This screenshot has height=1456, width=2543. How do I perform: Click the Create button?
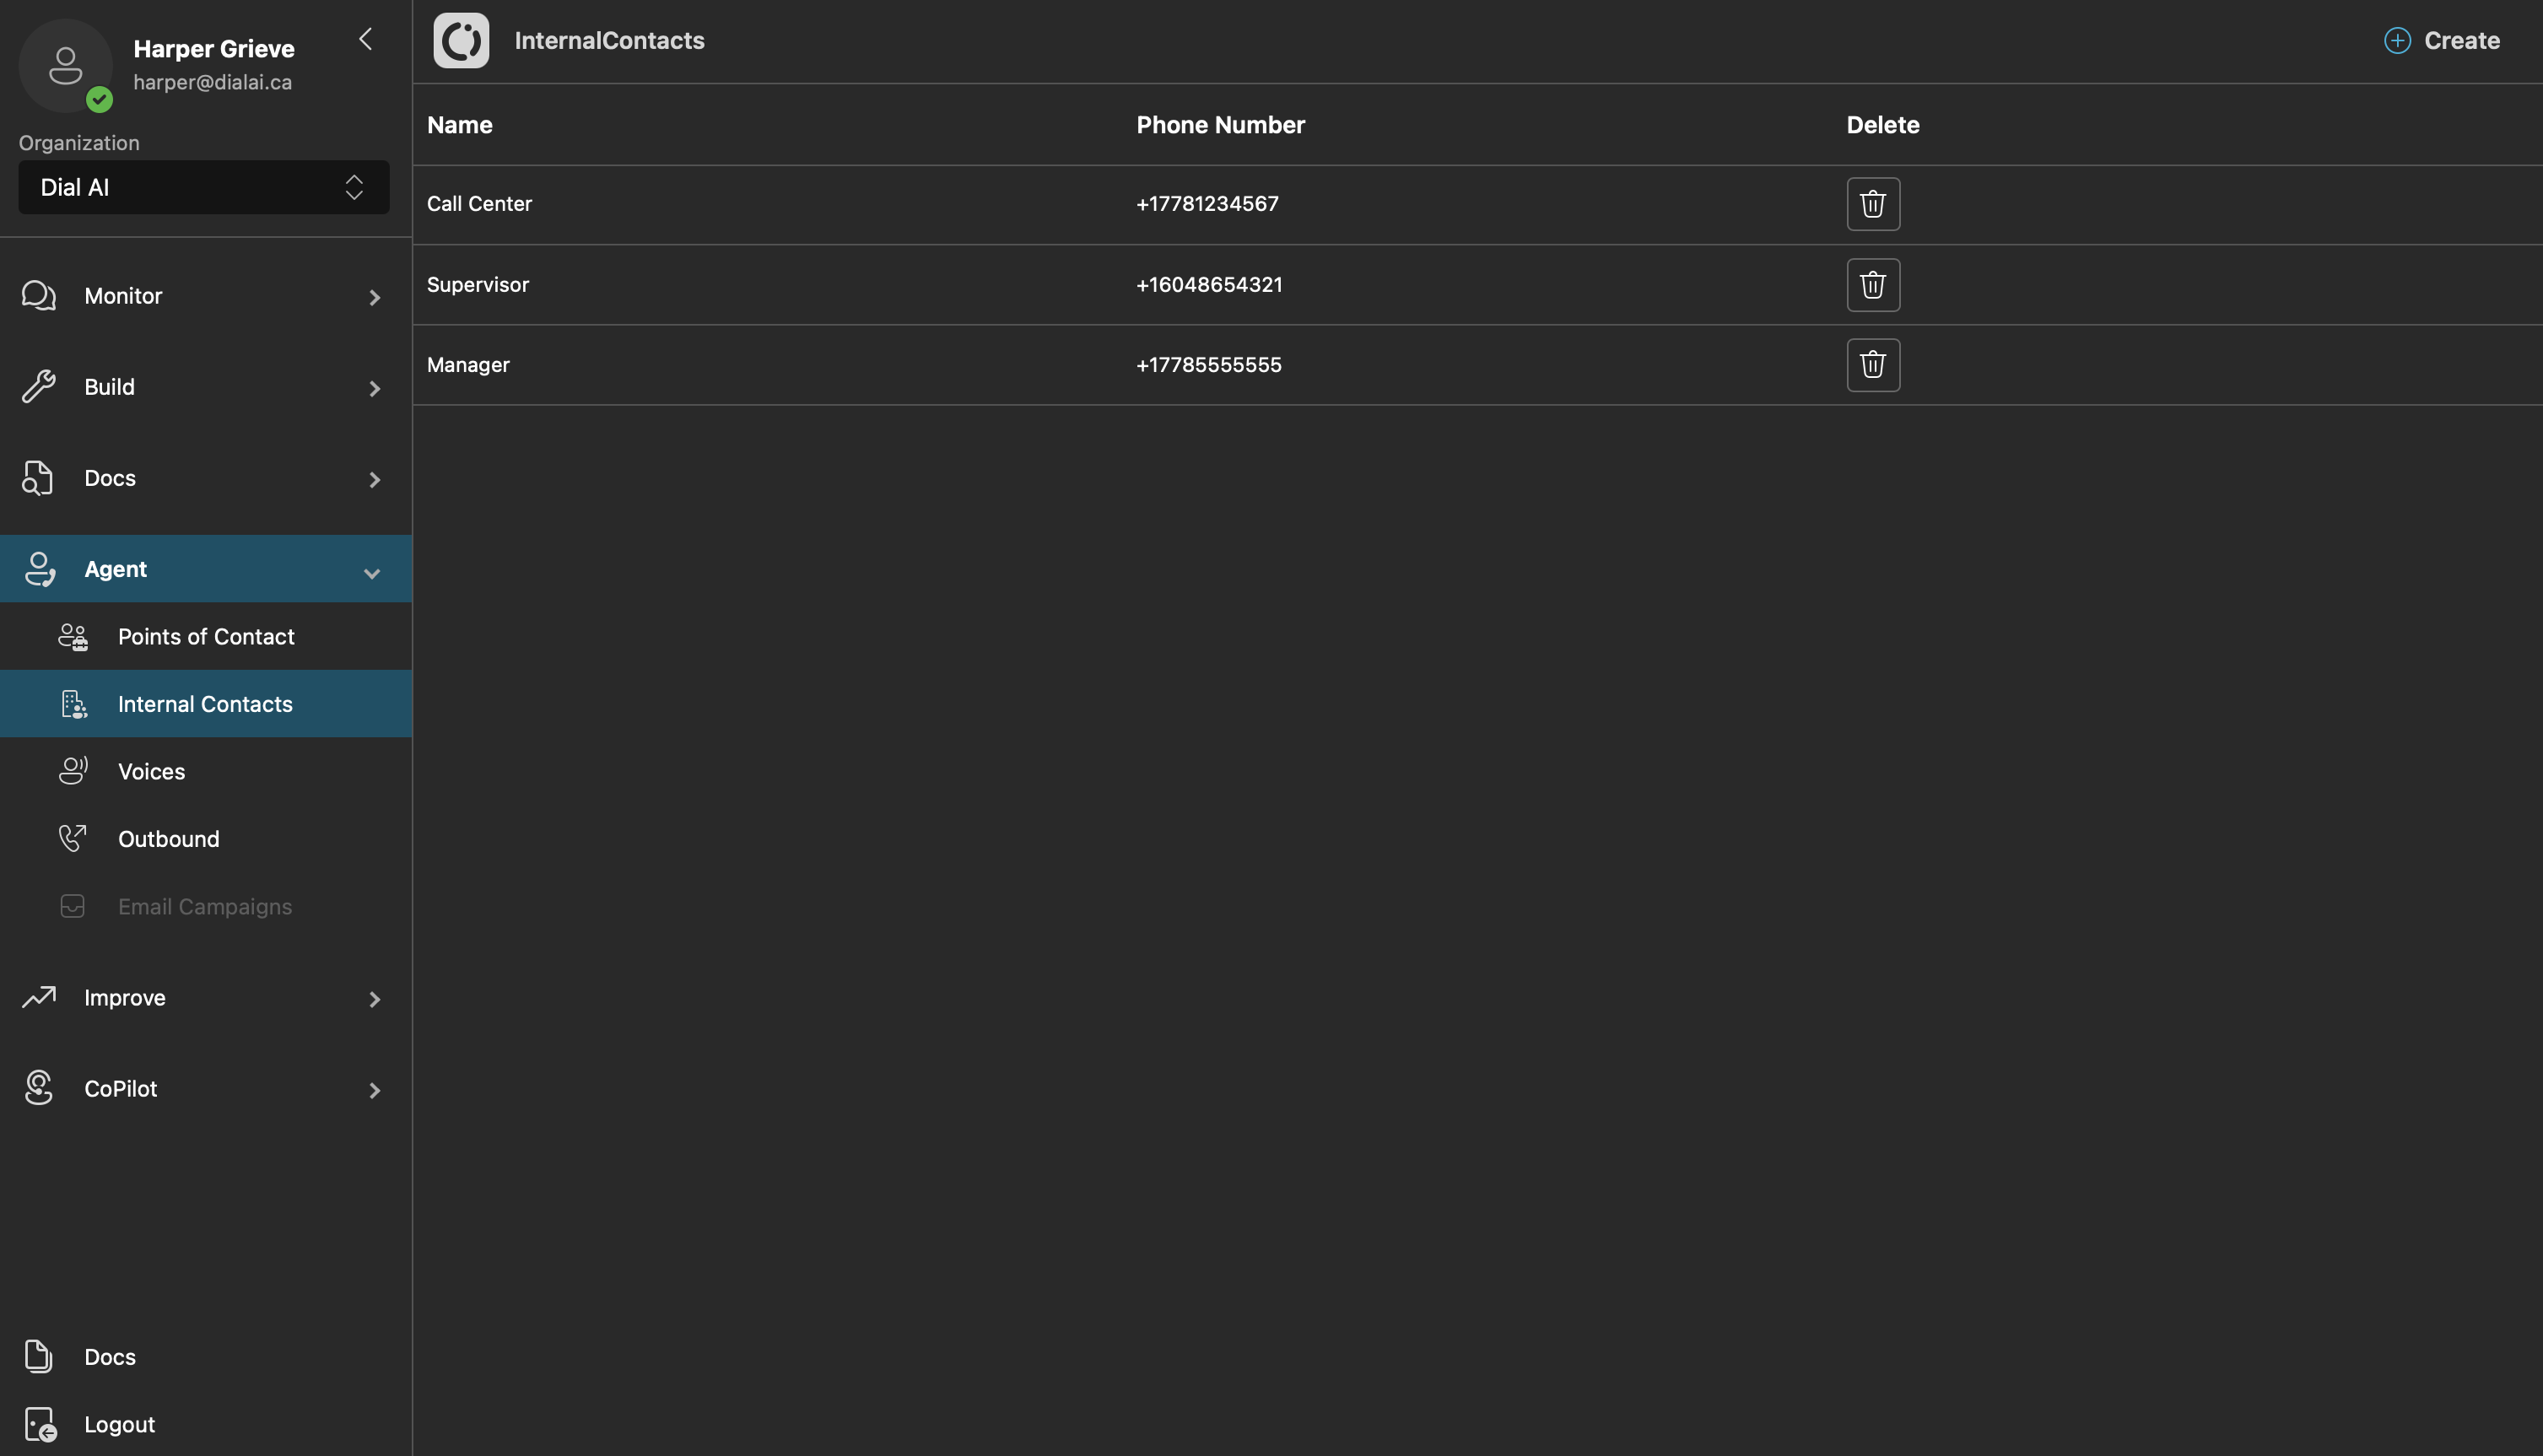coord(2442,41)
